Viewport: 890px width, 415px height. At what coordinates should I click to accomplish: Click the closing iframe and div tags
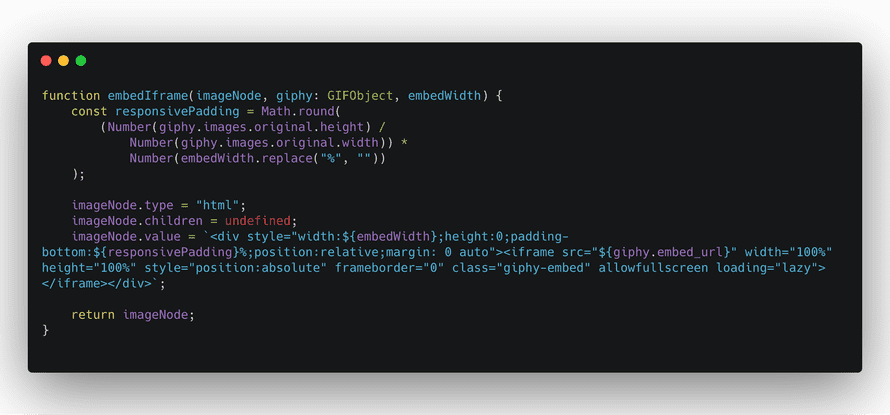(98, 283)
